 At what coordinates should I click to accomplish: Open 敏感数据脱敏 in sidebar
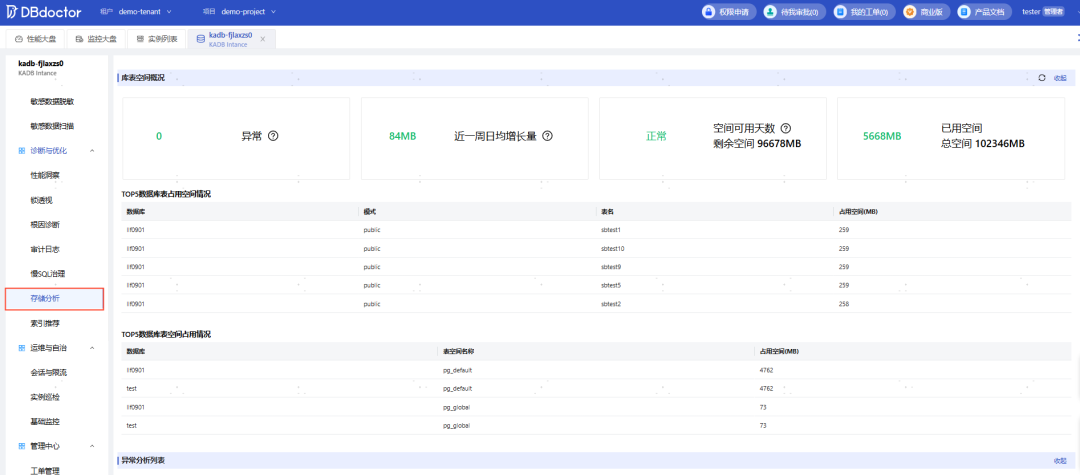pyautogui.click(x=52, y=101)
